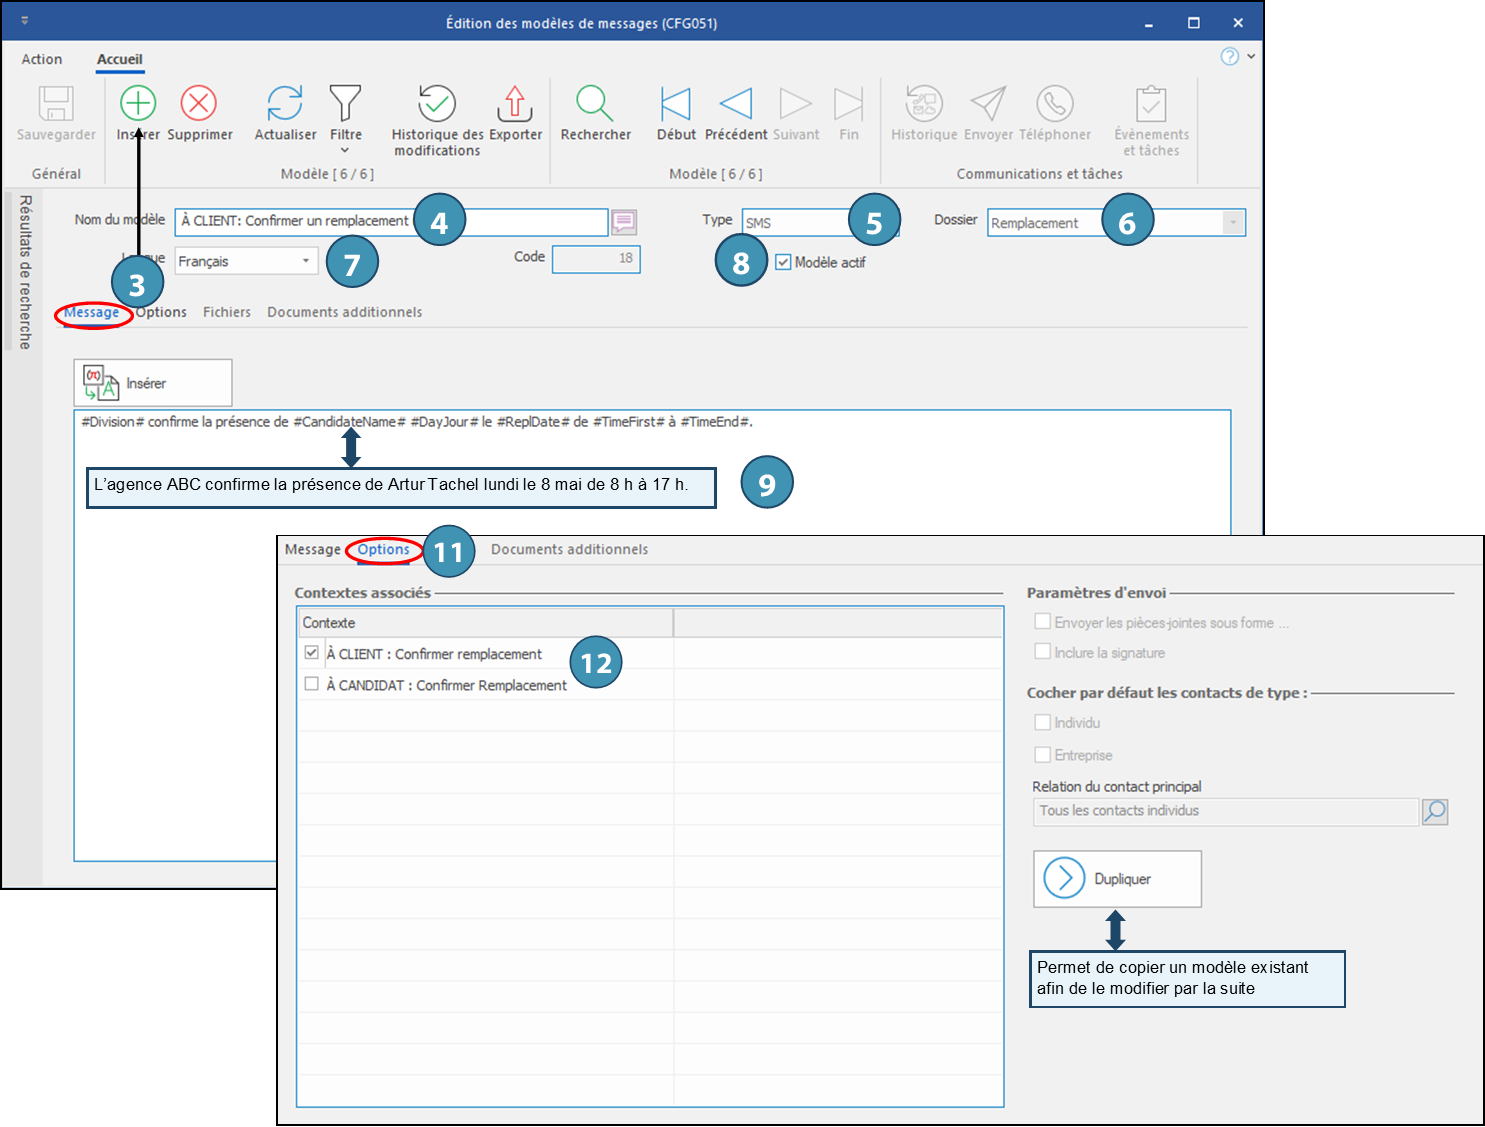Click the Exporter arrow icon
The width and height of the screenshot is (1485, 1127).
(514, 103)
